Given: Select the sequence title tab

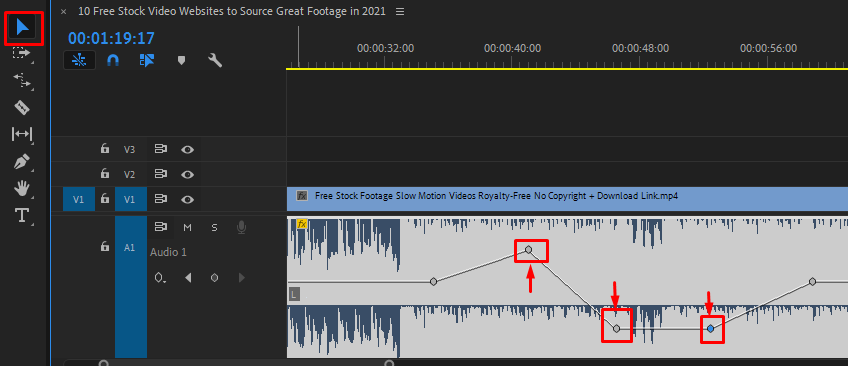Looking at the screenshot, I should click(x=231, y=11).
